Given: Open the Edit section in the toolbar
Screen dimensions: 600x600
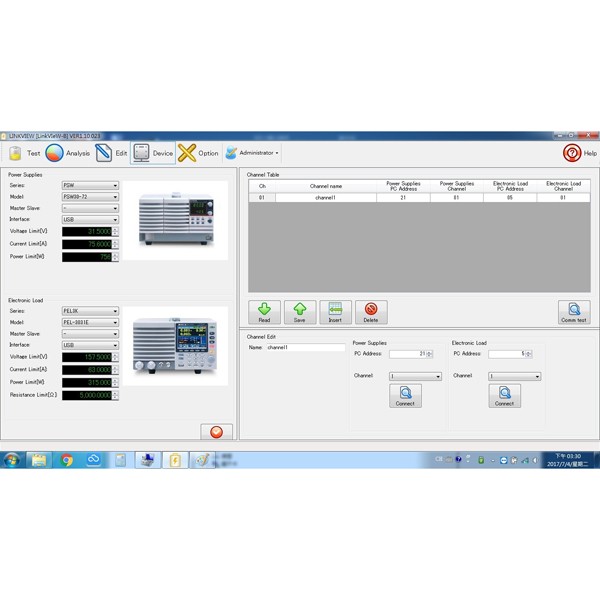Looking at the screenshot, I should point(111,153).
